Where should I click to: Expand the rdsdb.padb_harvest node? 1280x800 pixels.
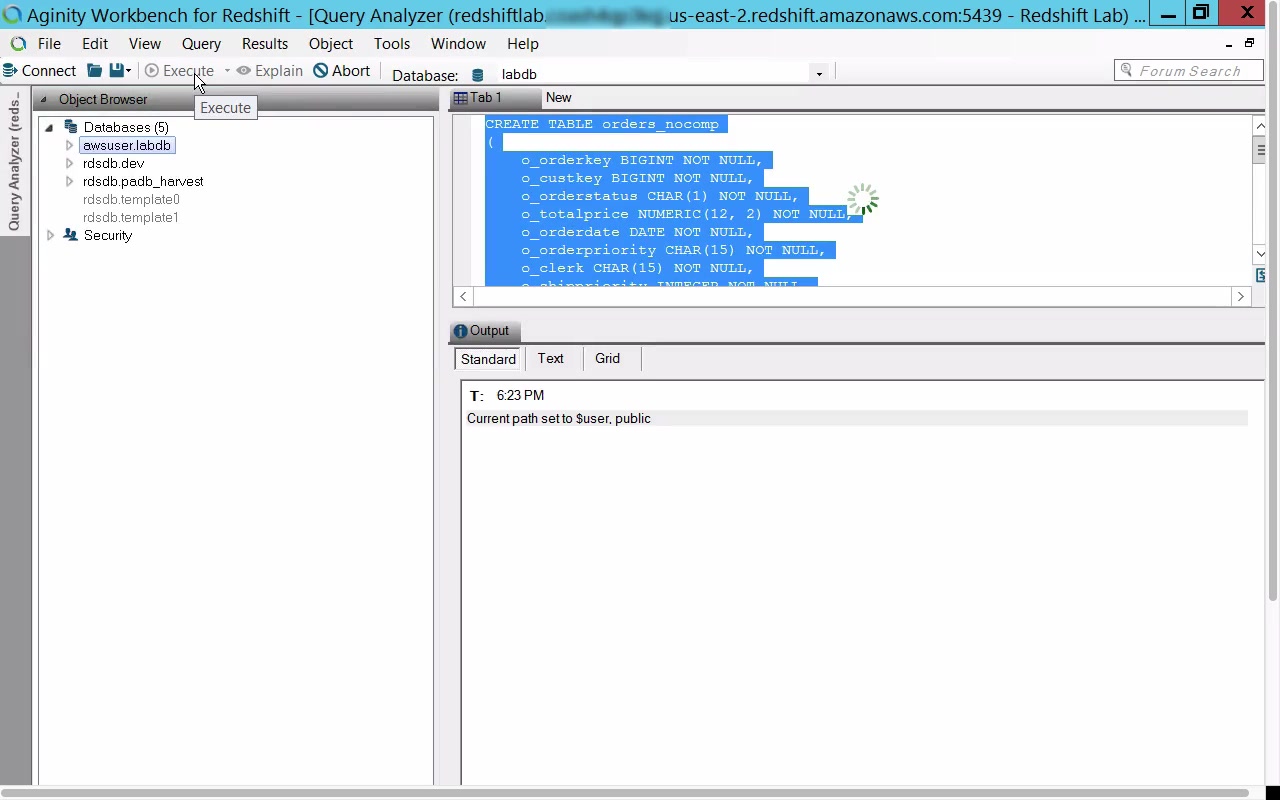point(69,182)
